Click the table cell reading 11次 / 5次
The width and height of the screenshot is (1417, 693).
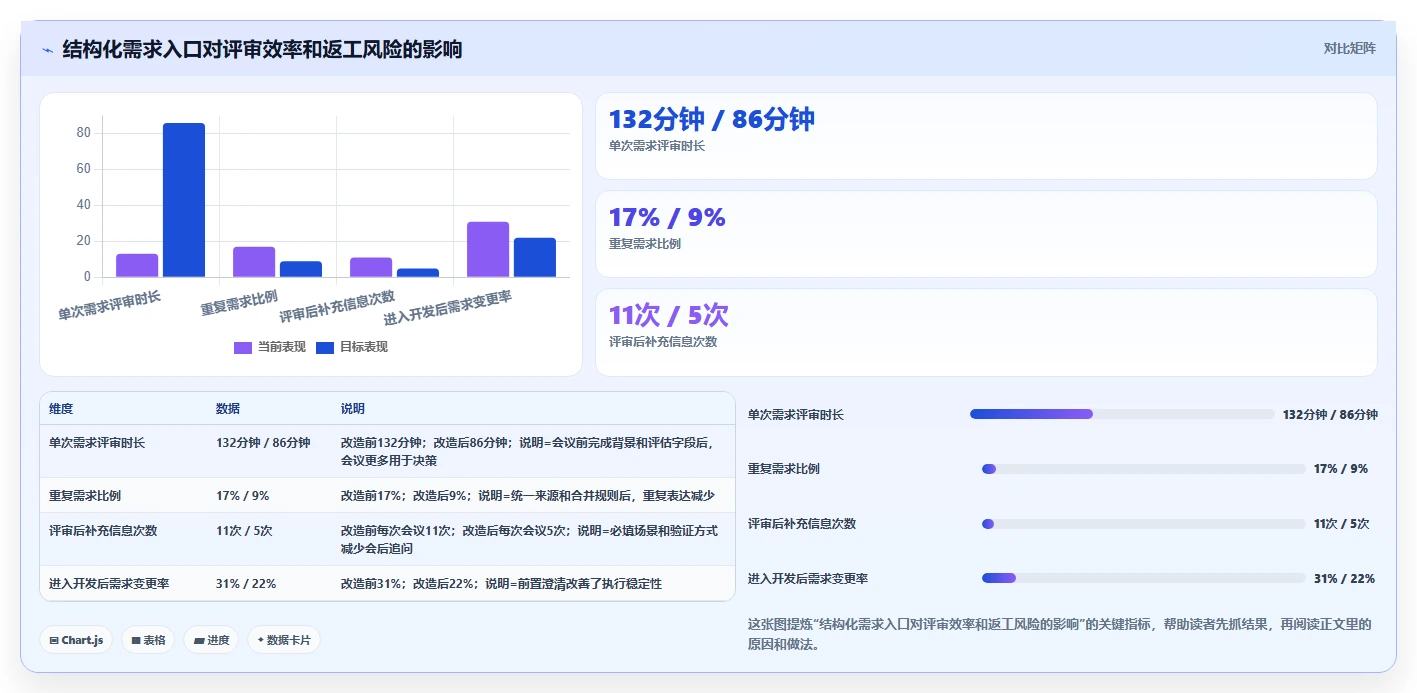click(244, 530)
